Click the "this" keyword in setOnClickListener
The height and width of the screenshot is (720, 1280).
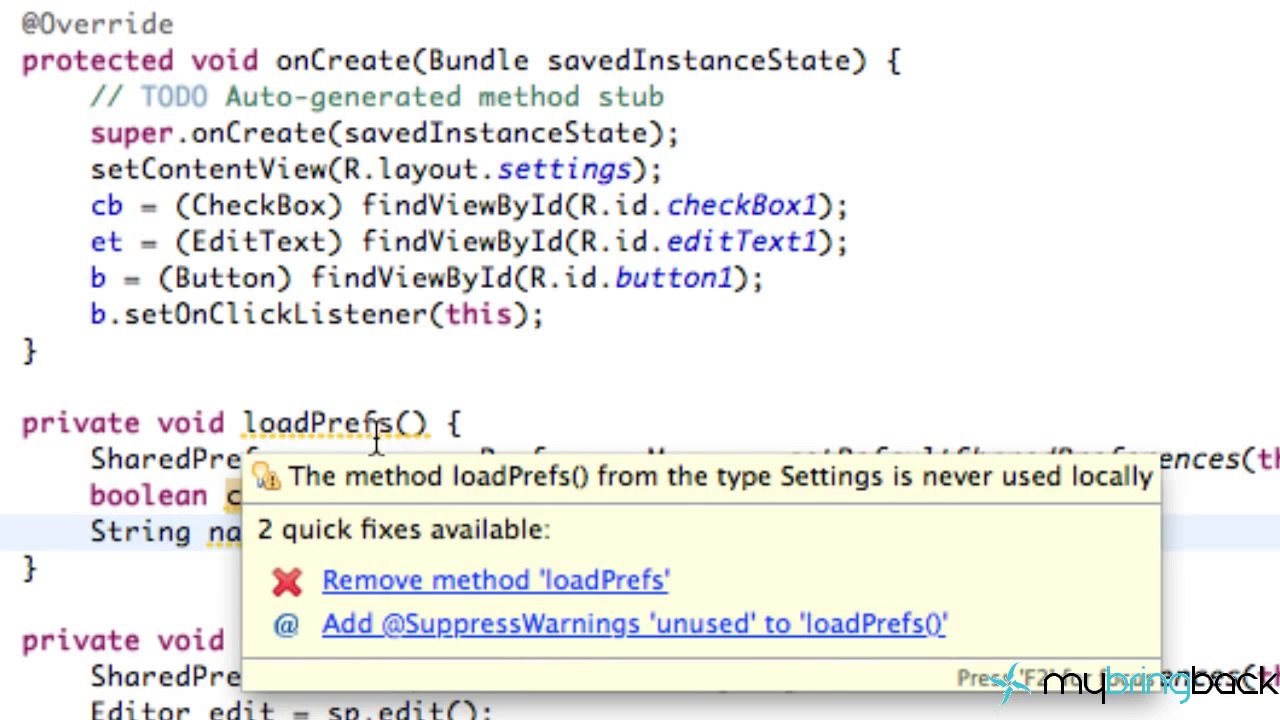478,315
